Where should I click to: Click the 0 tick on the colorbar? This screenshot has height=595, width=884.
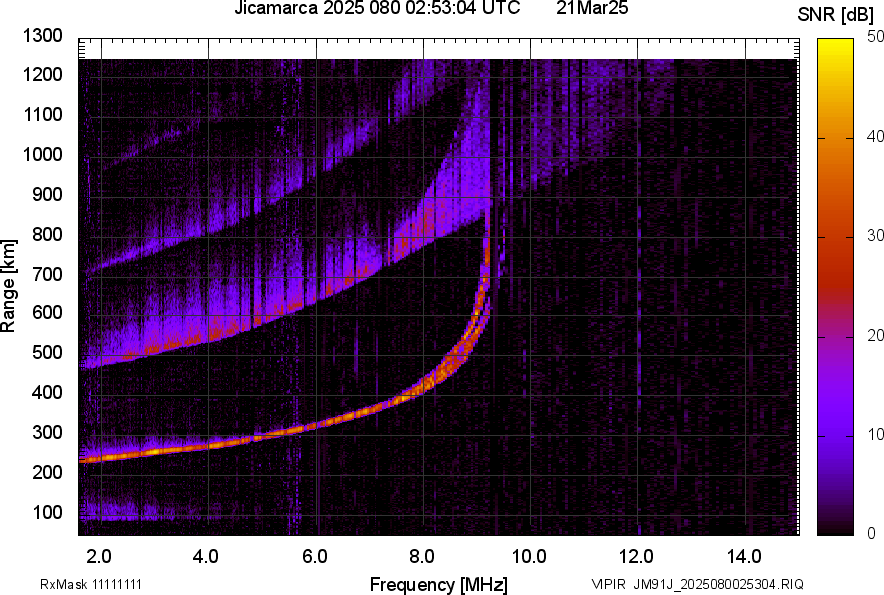872,533
